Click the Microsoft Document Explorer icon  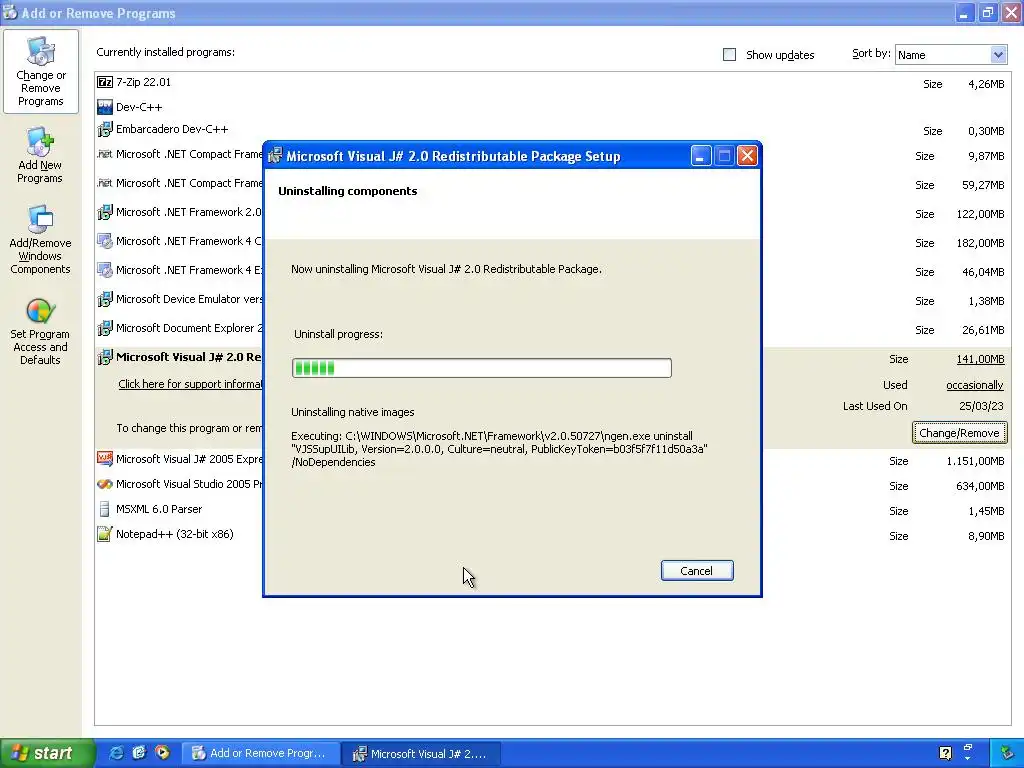point(104,328)
